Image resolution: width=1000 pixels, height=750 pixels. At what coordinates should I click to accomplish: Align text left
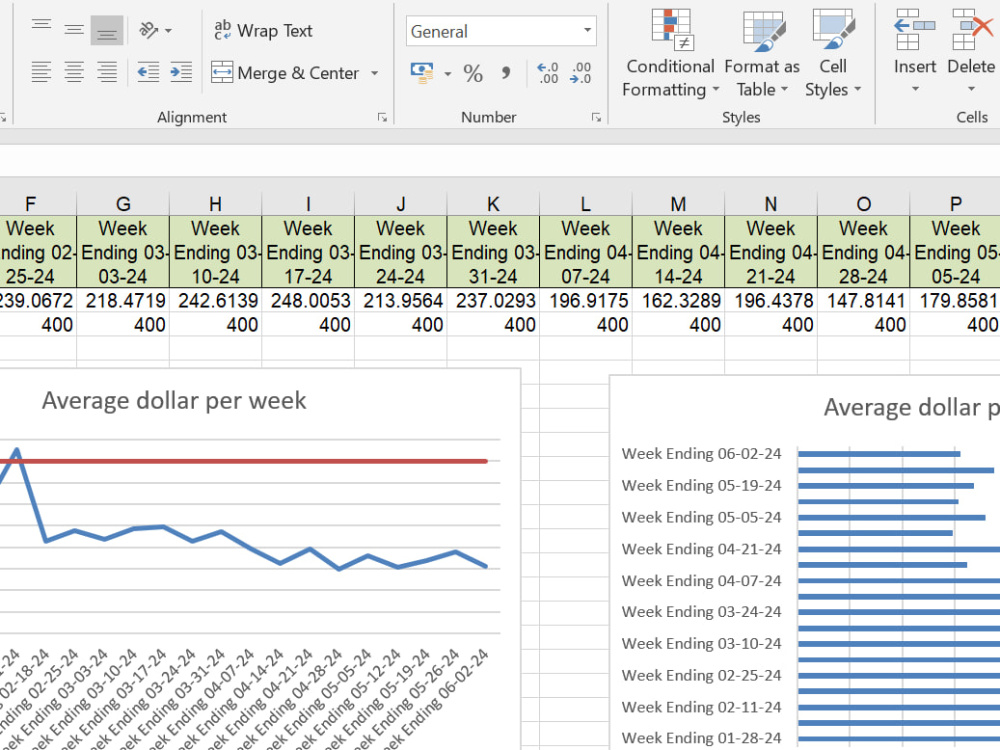pos(41,72)
